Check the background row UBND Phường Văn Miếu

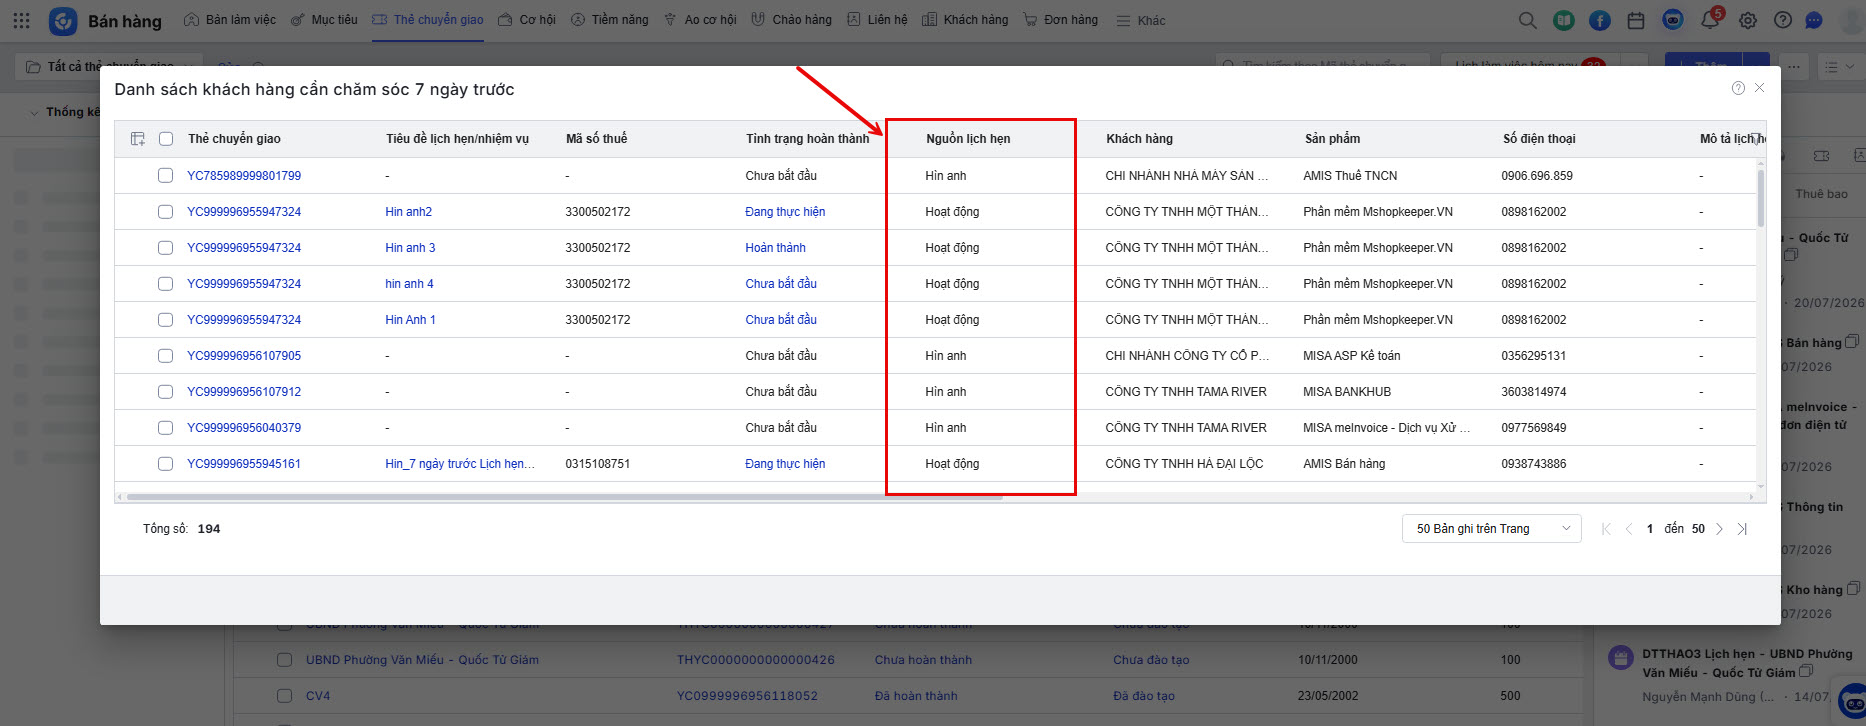285,660
